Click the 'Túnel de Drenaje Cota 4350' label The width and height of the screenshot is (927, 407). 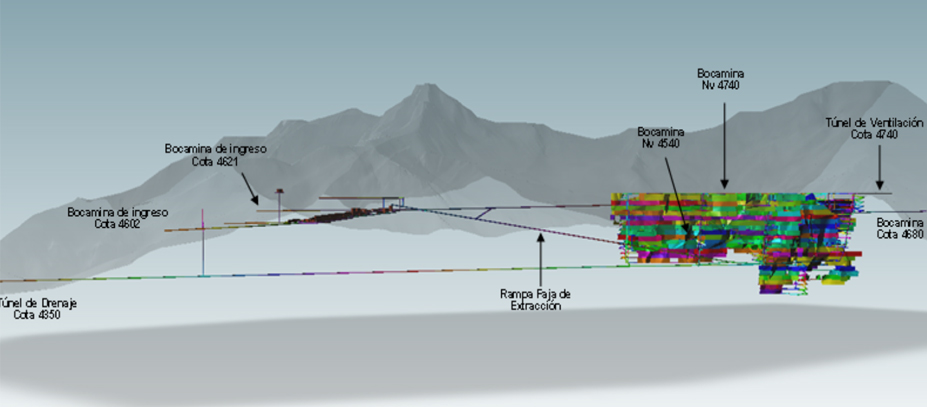coord(38,307)
